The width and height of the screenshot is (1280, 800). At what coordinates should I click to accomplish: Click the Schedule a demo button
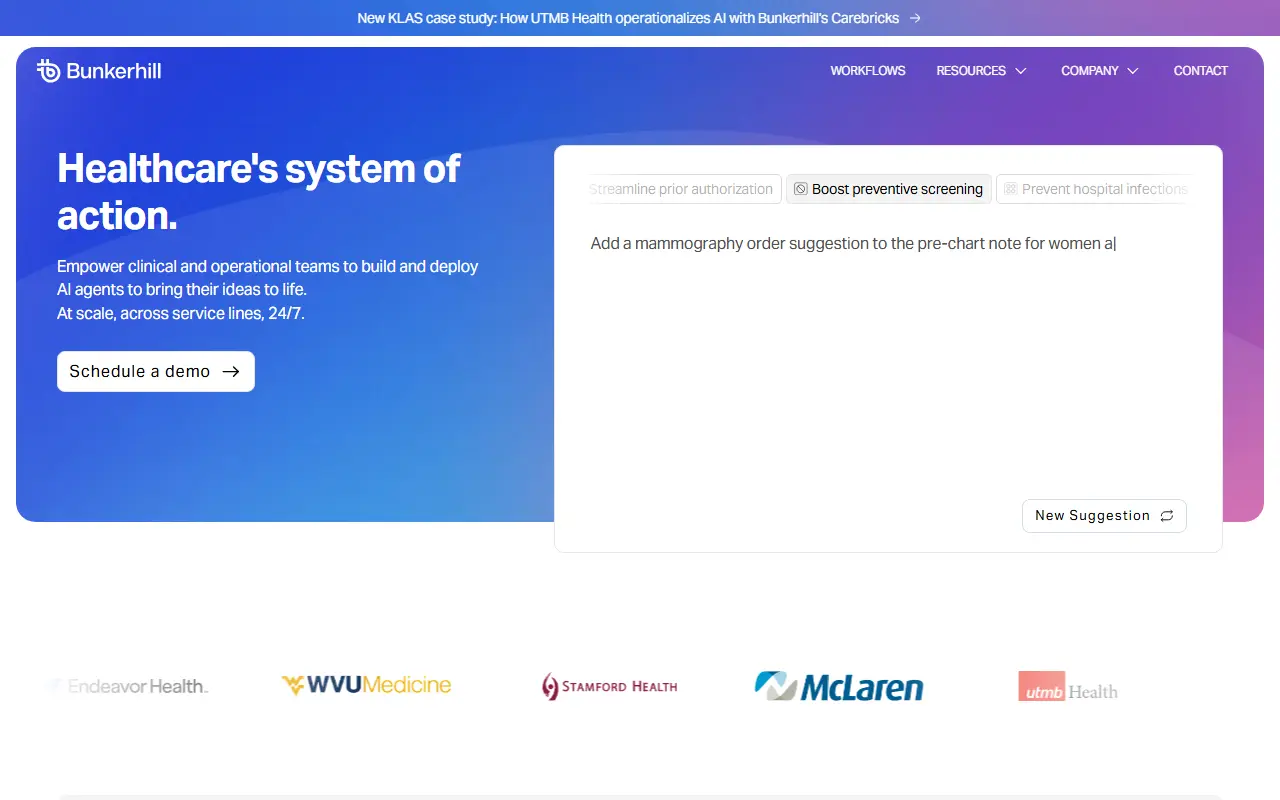point(156,371)
